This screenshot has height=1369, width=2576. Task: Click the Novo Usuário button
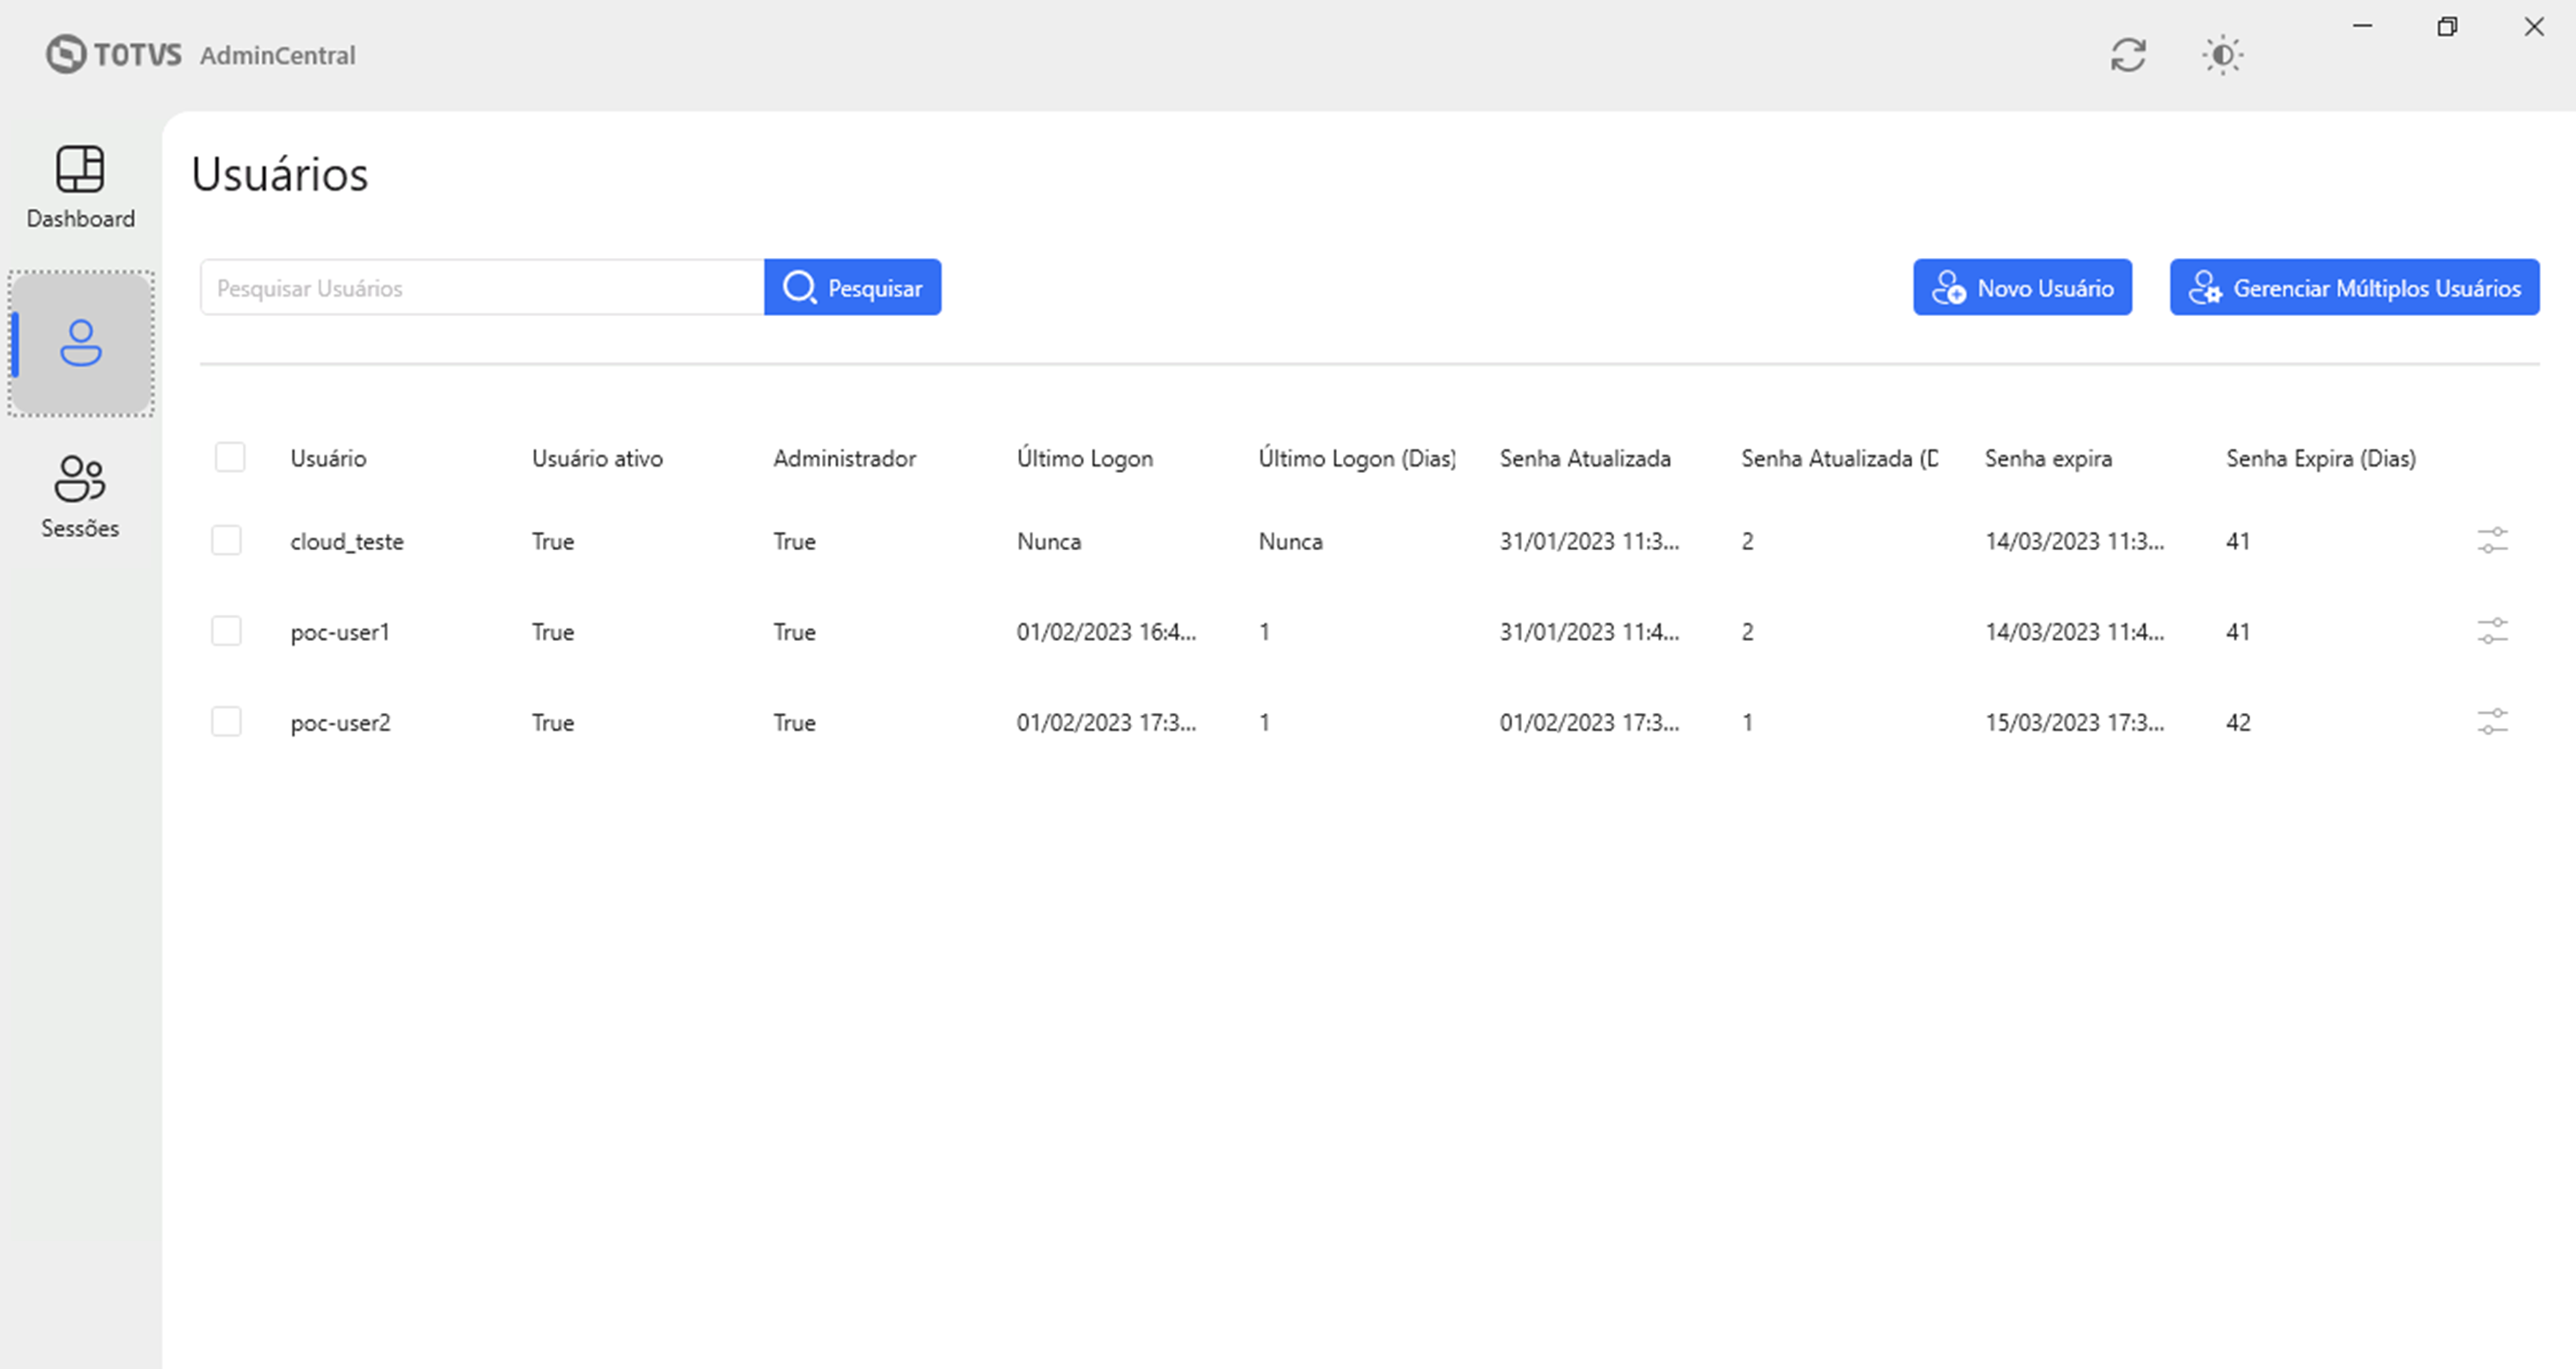(2022, 287)
